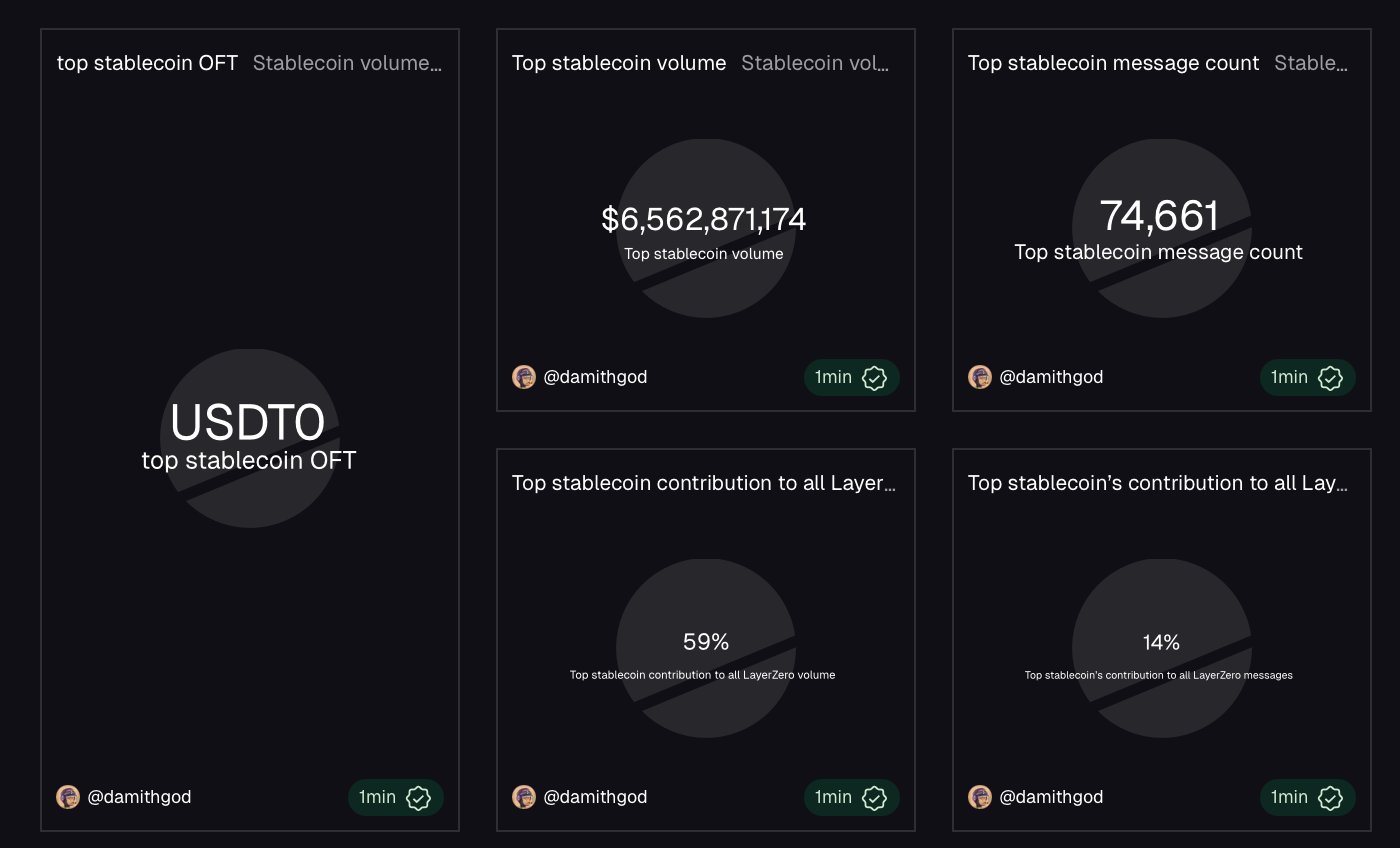Click damithgod avatar on the 59% contribution card
The height and width of the screenshot is (848, 1400).
pos(524,797)
